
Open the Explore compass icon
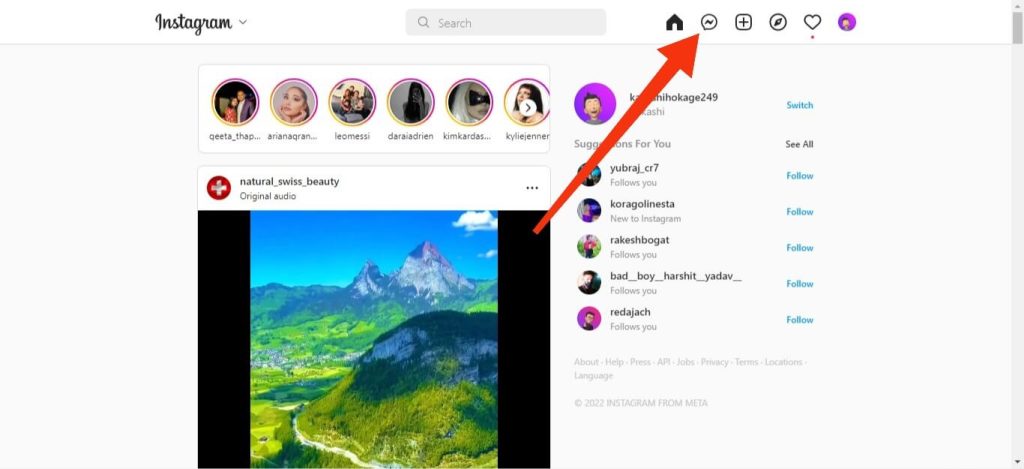point(778,23)
